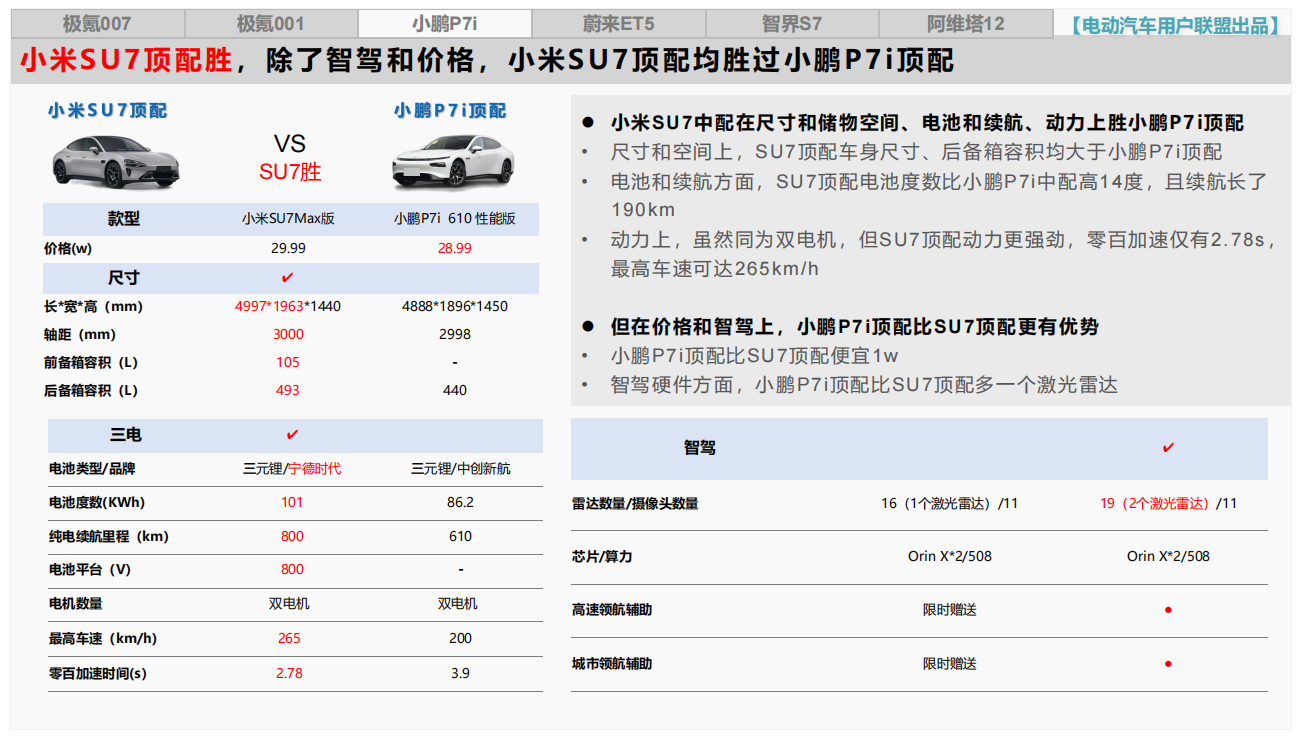The height and width of the screenshot is (744, 1304).
Task: Click the battery capacity value 101
Action: coord(292,502)
